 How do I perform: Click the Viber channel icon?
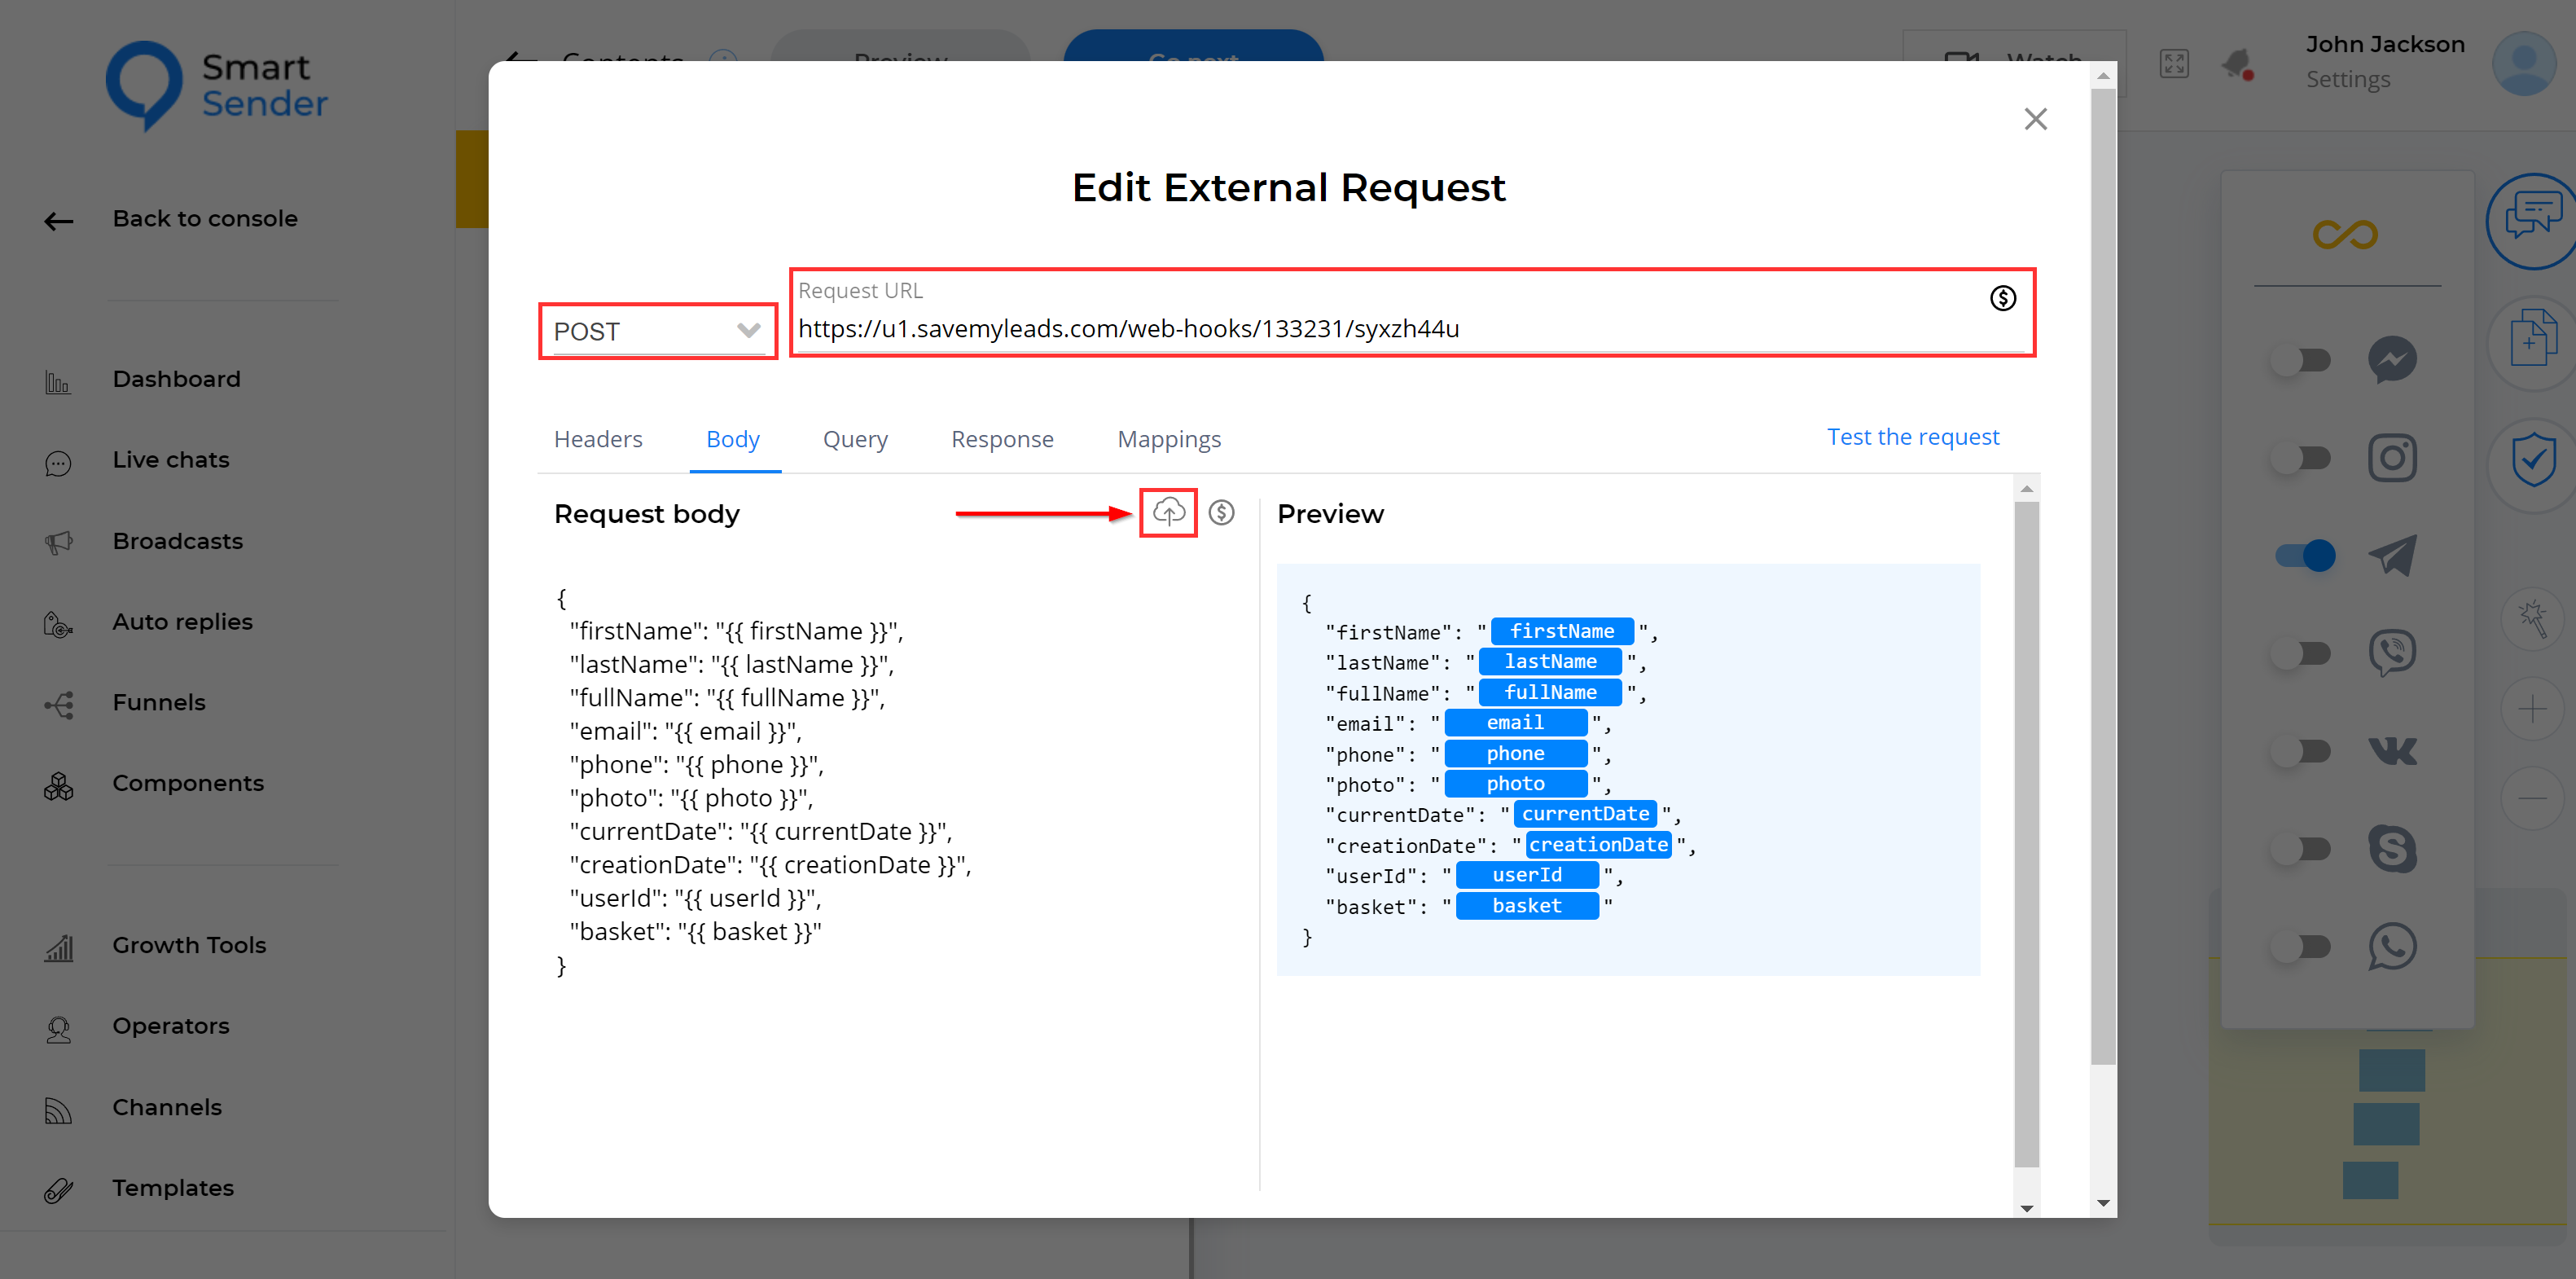pyautogui.click(x=2392, y=653)
